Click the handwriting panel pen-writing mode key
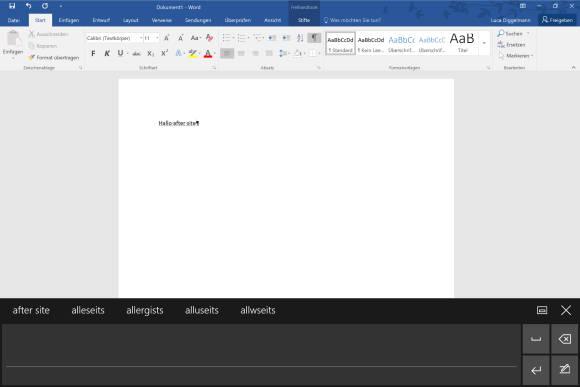 565,370
